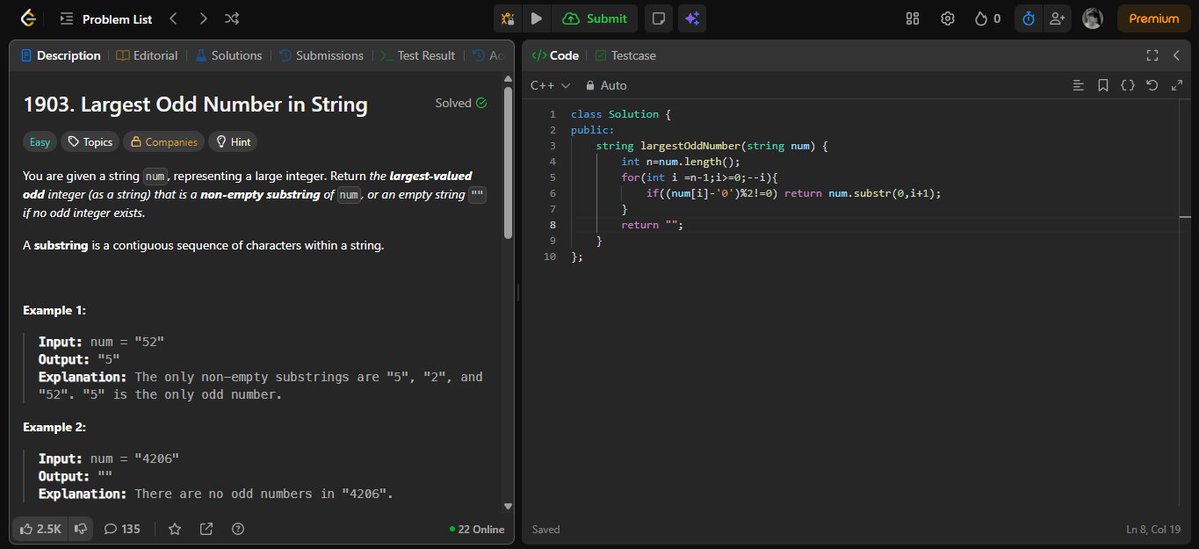Viewport: 1199px width, 549px height.
Task: Click code line 8 return statement
Action: click(x=651, y=225)
